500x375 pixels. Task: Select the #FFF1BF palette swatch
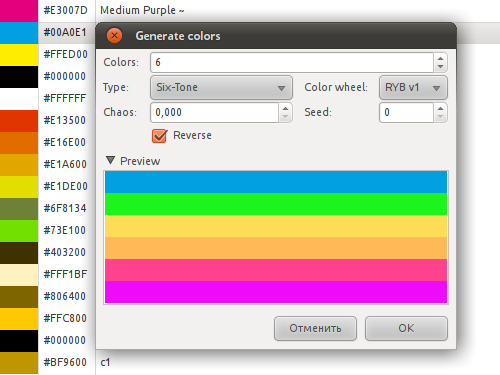[19, 275]
